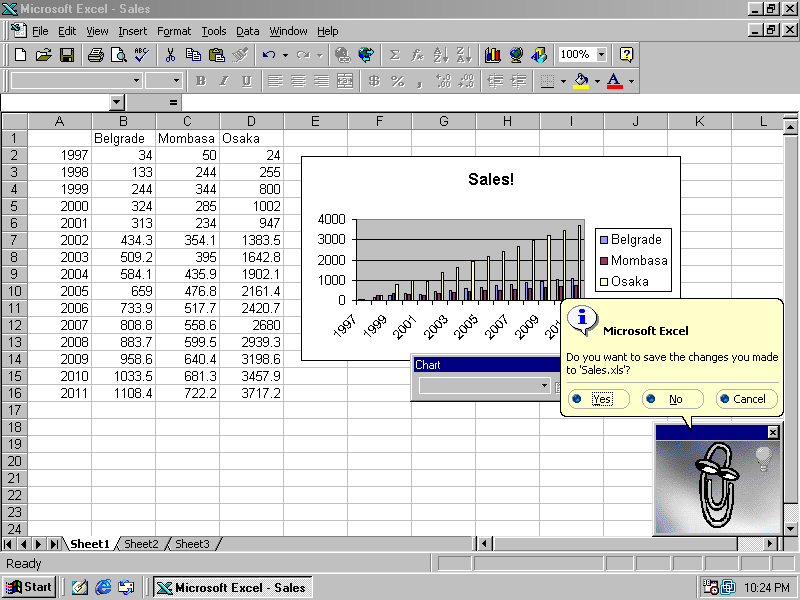Open Chart Objects dropdown in Chart toolbar
The image size is (800, 600).
click(544, 386)
